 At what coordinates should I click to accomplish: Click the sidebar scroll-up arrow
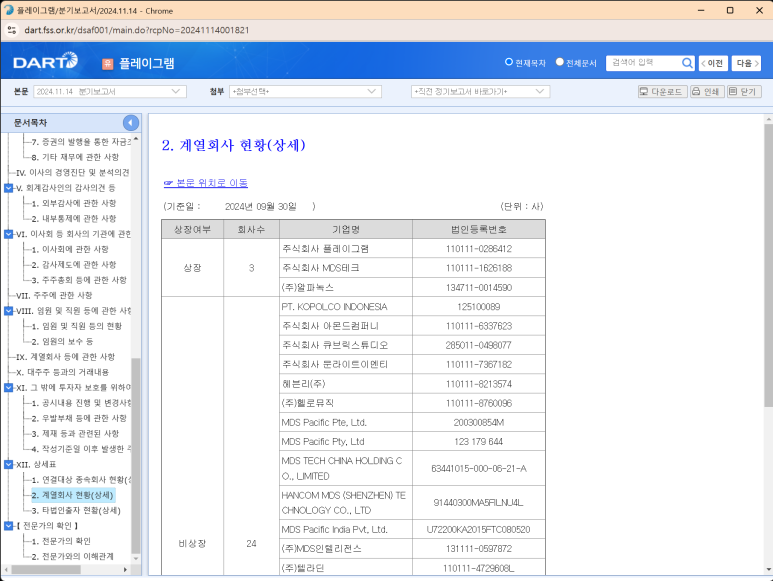tap(136, 139)
